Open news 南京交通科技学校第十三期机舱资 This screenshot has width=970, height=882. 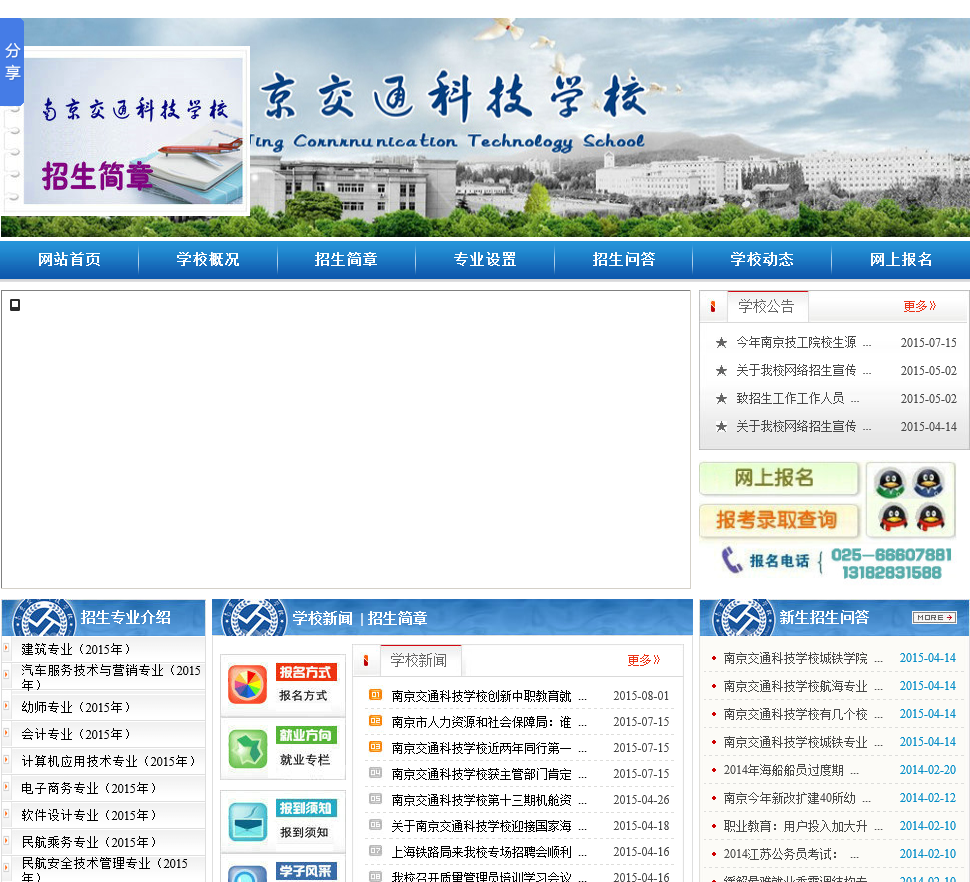pyautogui.click(x=488, y=800)
